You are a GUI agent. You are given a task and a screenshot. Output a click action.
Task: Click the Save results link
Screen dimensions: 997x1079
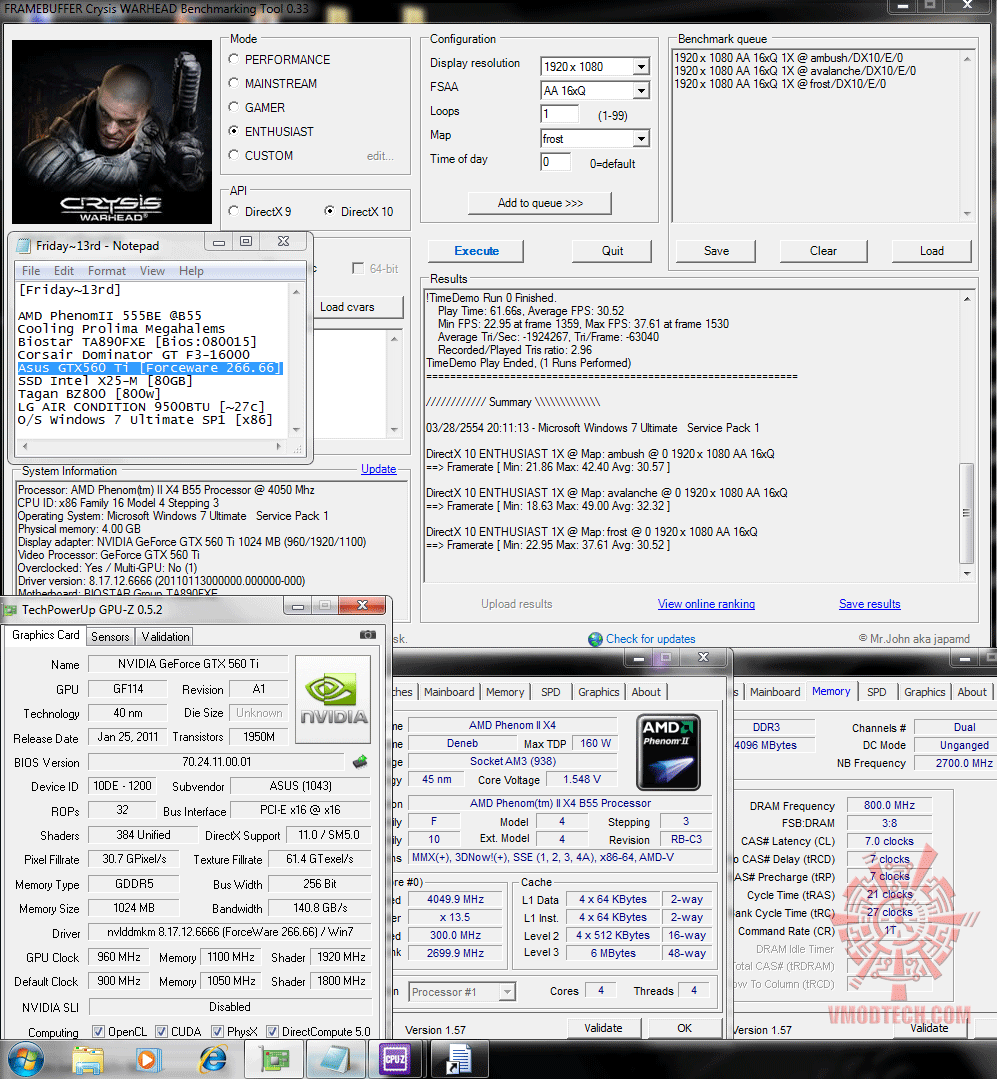[870, 604]
